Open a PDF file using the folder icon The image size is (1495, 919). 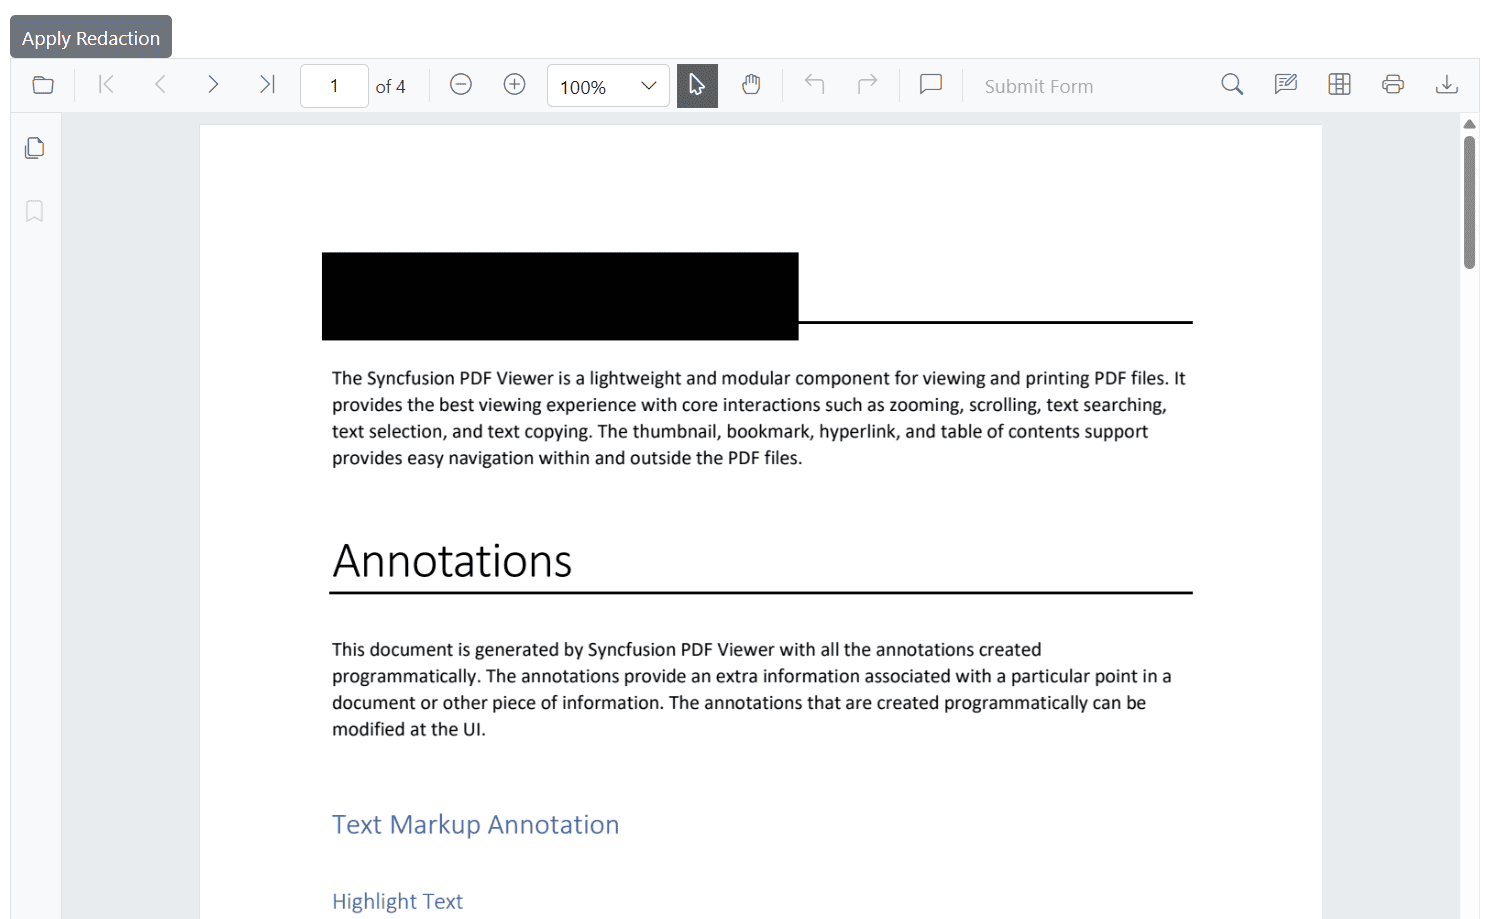pyautogui.click(x=42, y=85)
